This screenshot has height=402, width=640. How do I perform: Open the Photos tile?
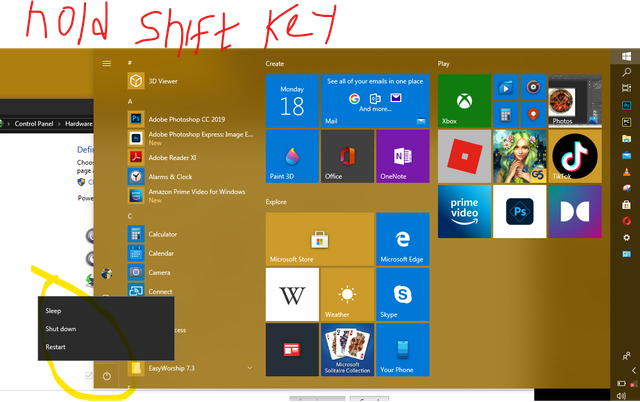coord(575,101)
